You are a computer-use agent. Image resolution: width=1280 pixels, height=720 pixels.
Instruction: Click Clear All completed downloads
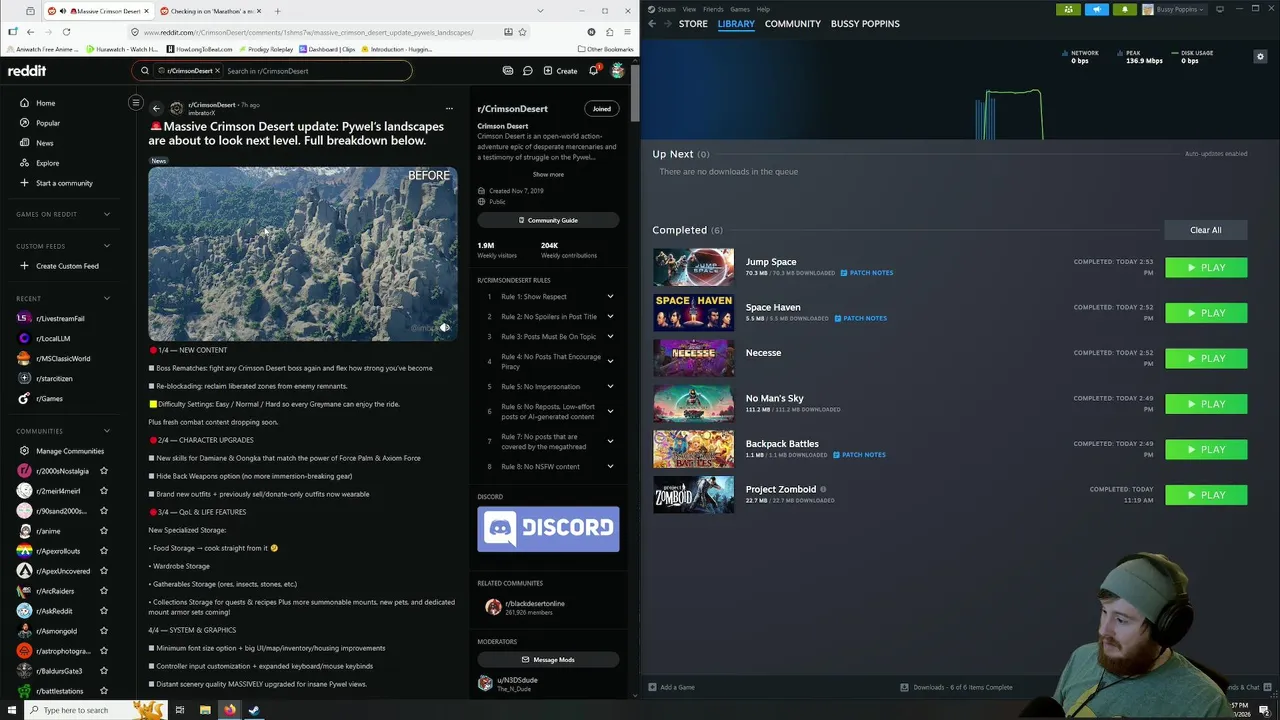[1205, 230]
